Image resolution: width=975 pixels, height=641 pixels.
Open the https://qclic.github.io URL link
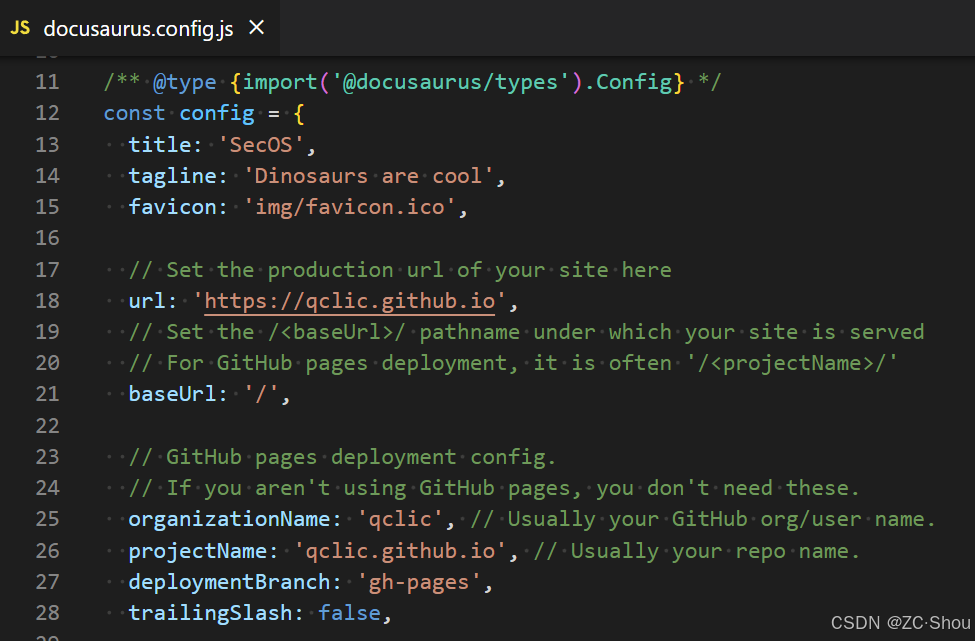tap(356, 301)
